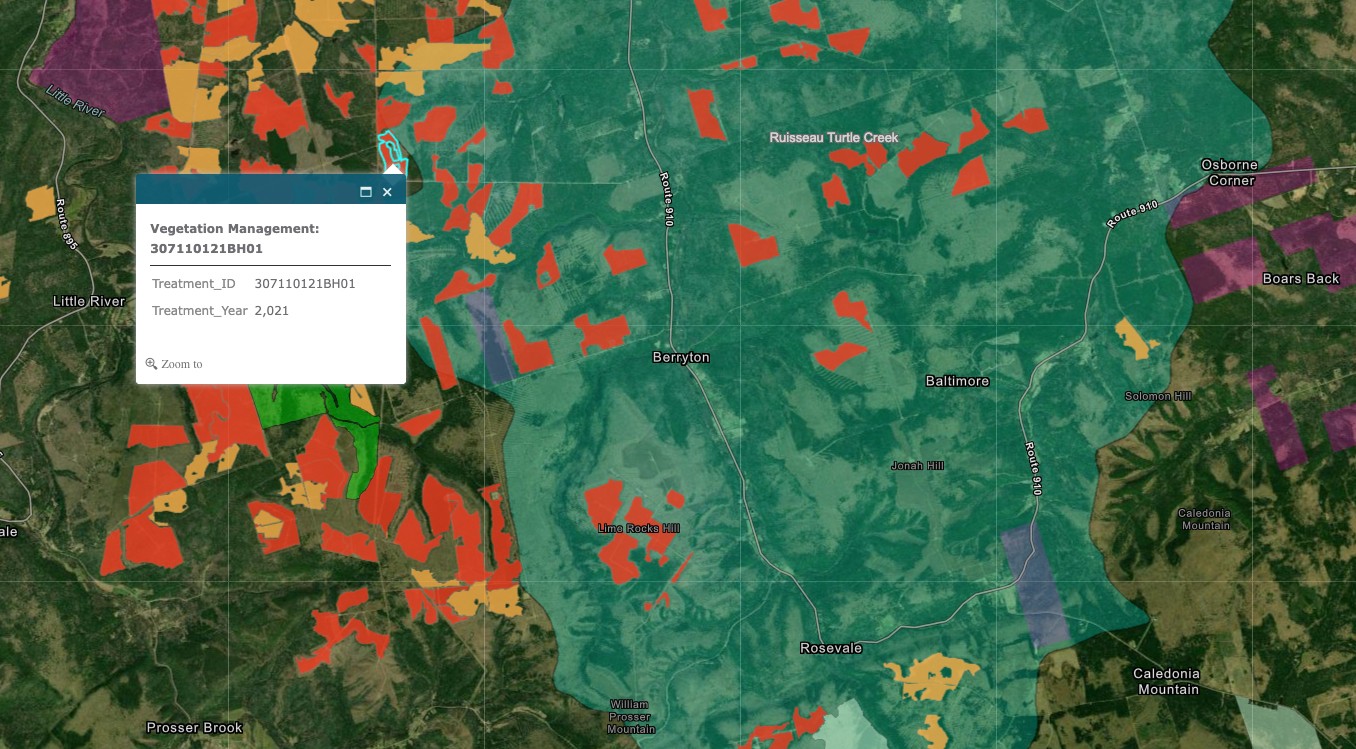Image resolution: width=1356 pixels, height=749 pixels.
Task: Click the Zoom to magnifier icon
Action: (151, 364)
